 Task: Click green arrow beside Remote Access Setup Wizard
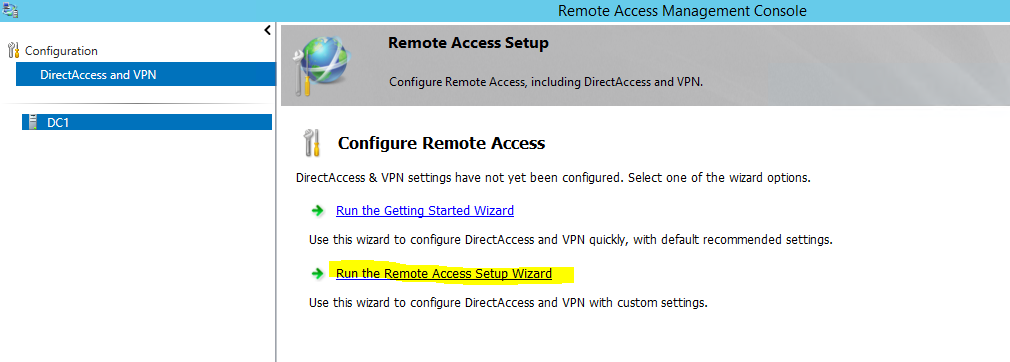point(317,274)
